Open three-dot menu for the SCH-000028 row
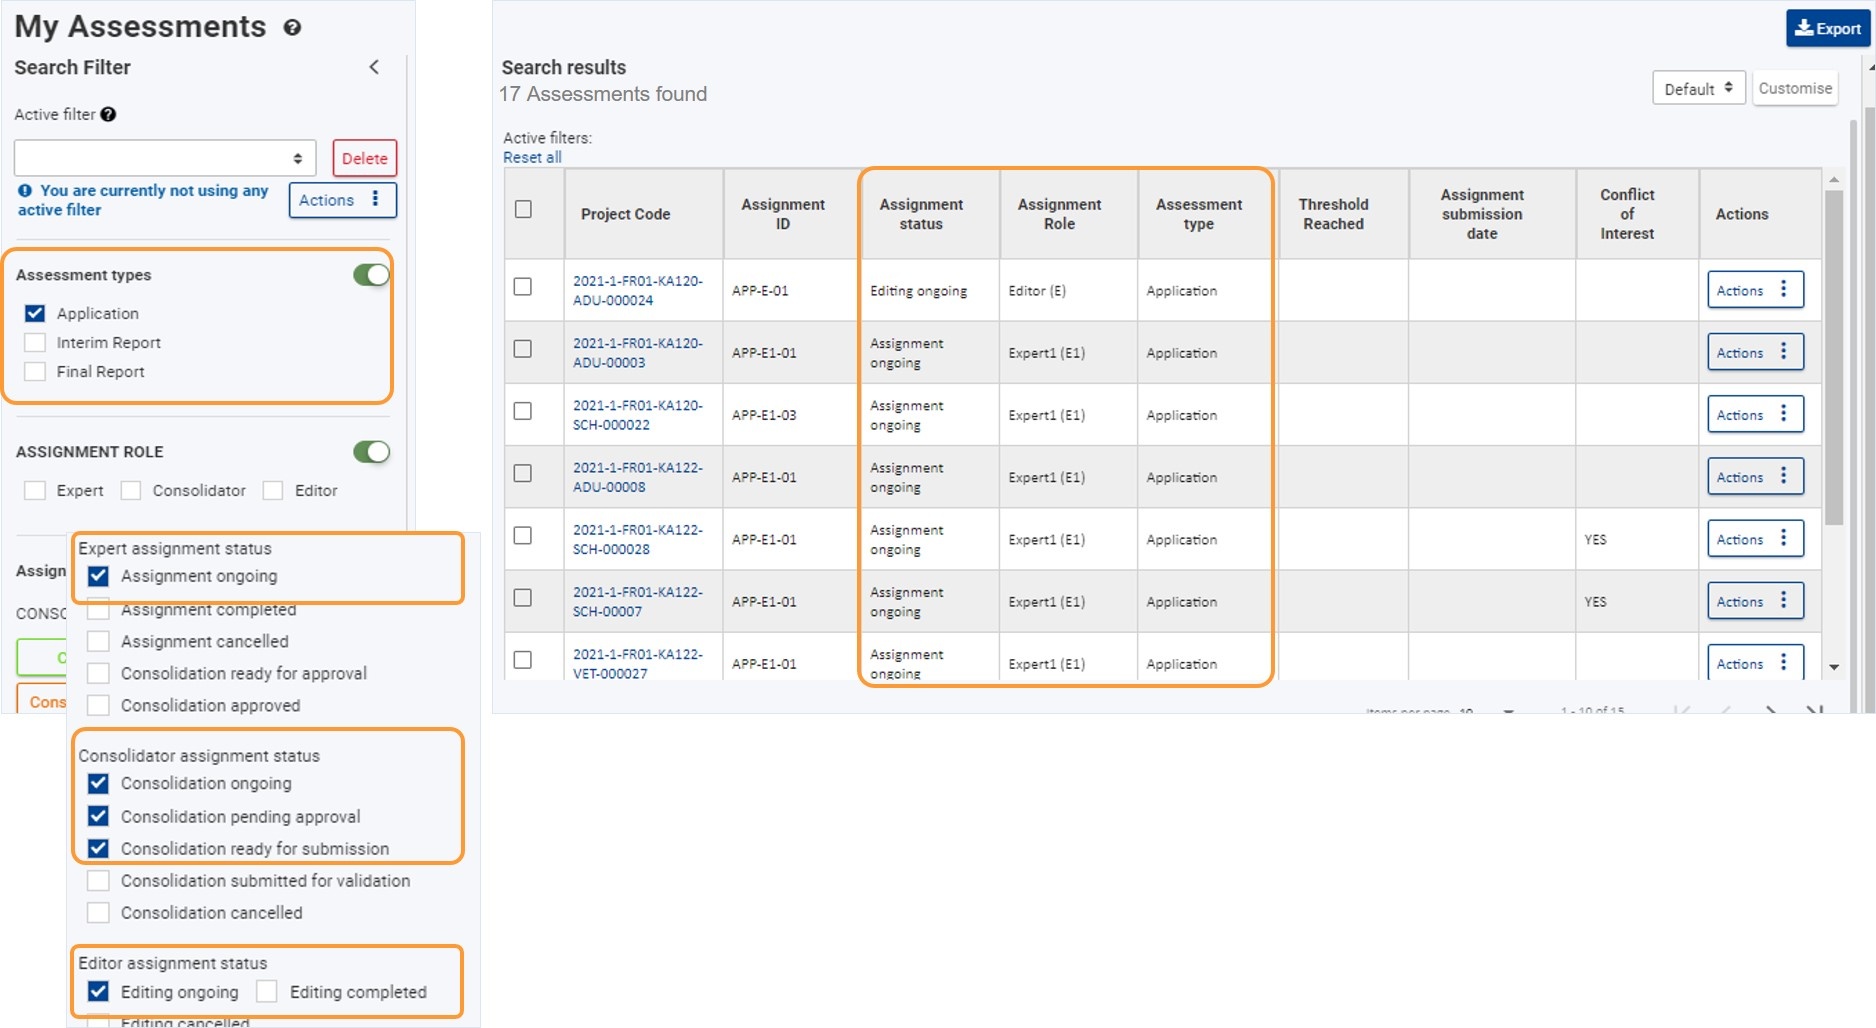 coord(1783,538)
